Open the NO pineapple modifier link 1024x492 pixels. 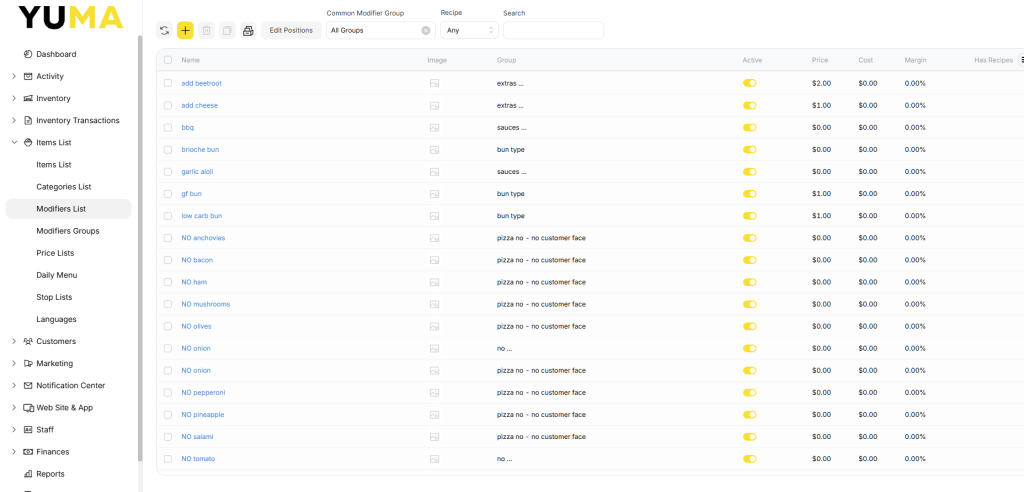(202, 415)
